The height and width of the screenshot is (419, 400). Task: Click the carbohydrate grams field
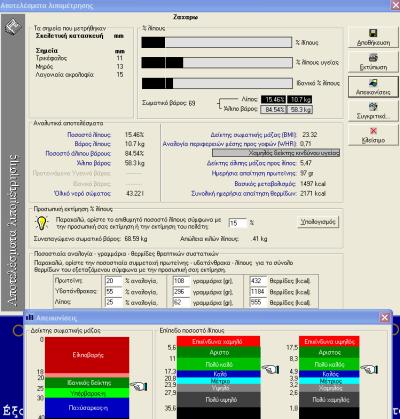(181, 292)
